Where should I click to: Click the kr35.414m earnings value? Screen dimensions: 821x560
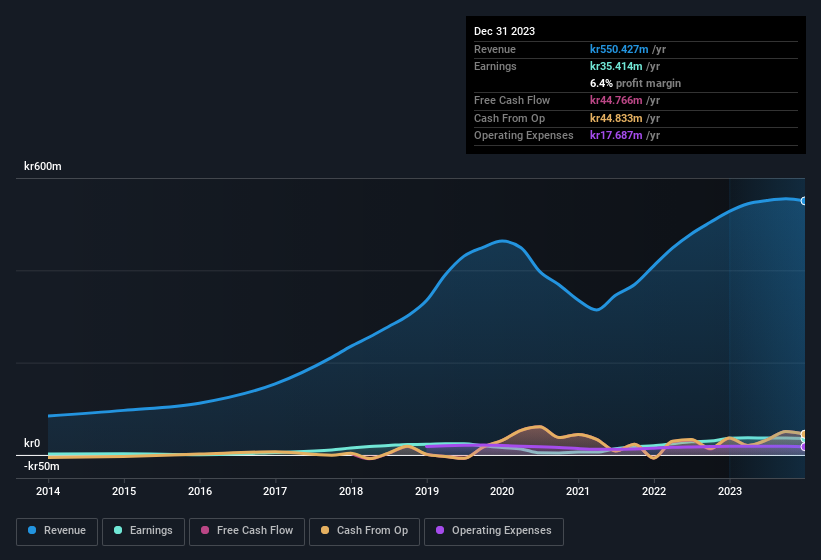click(x=616, y=66)
